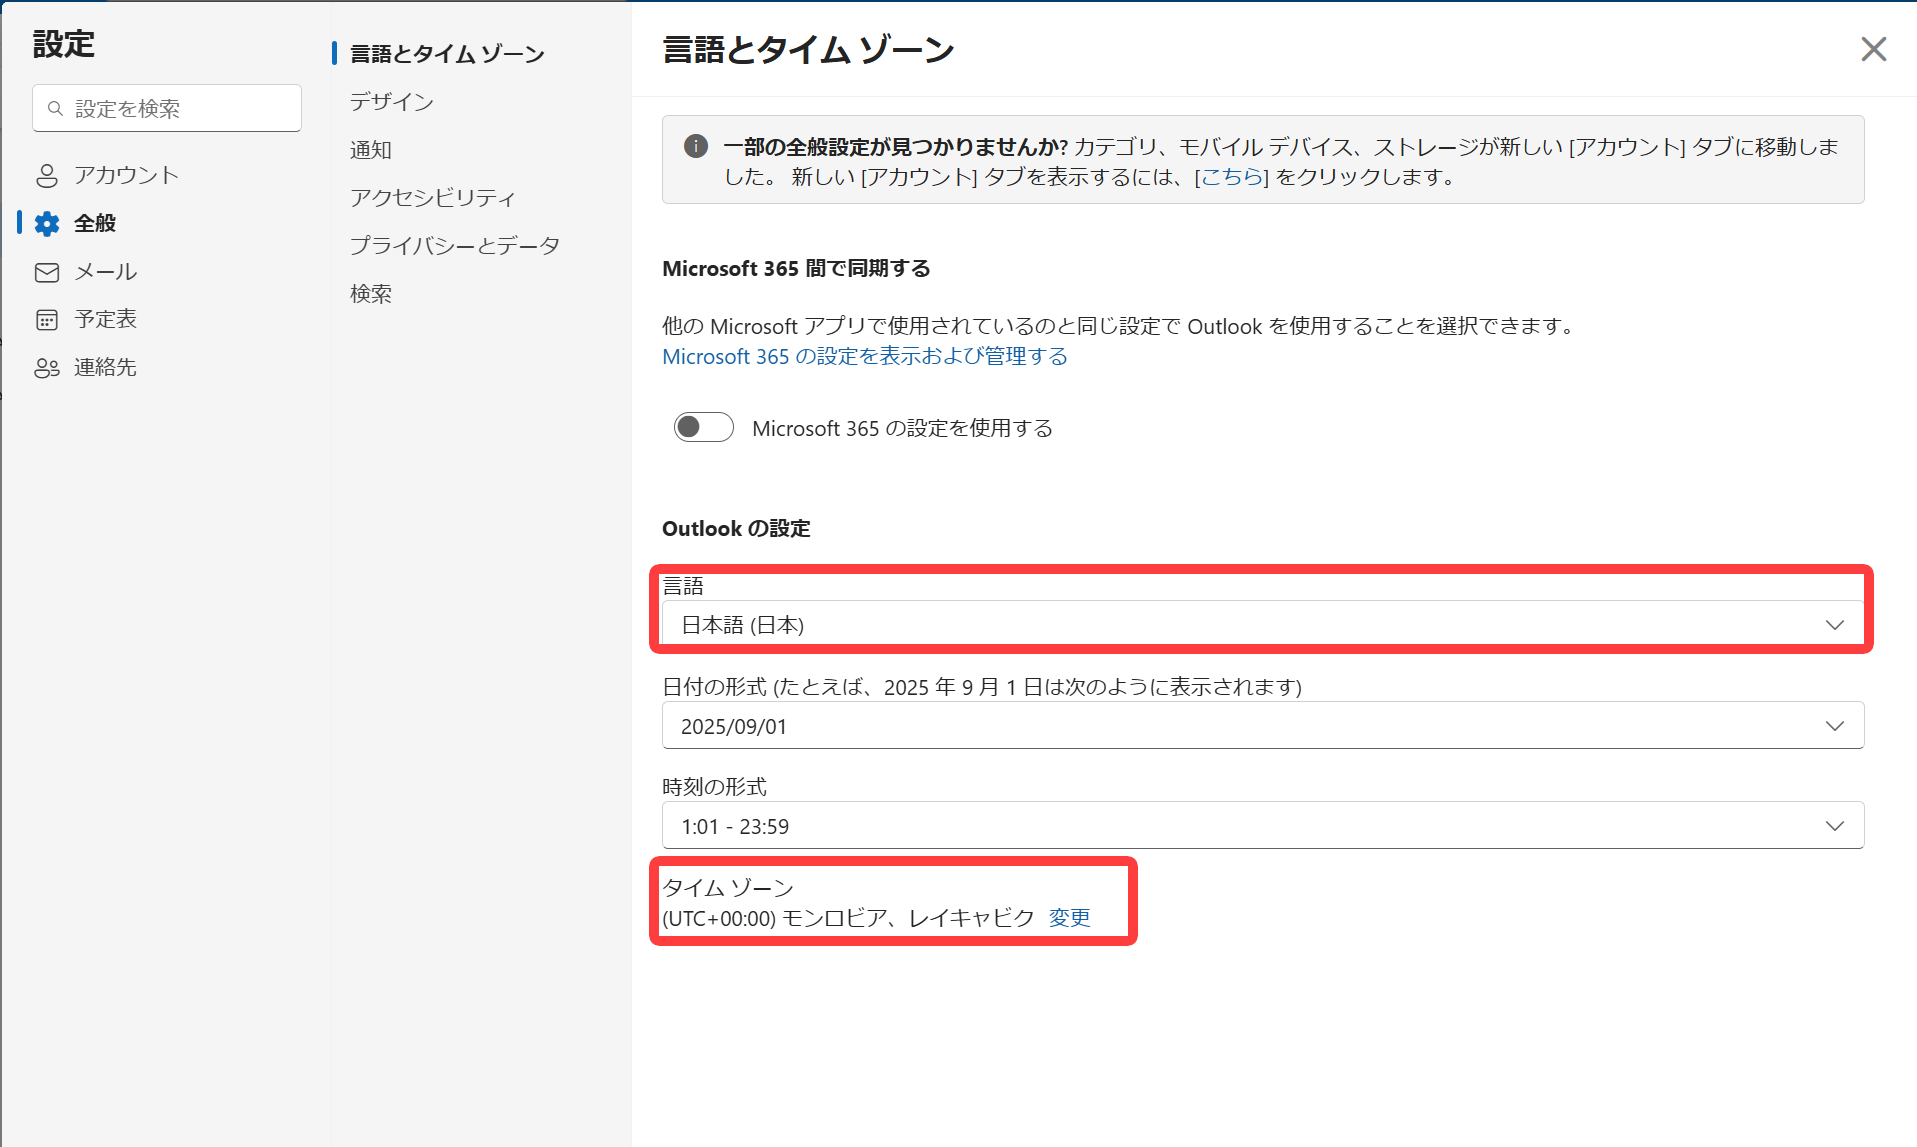Click 変更 link to change time zone
The height and width of the screenshot is (1147, 1917).
point(1069,917)
